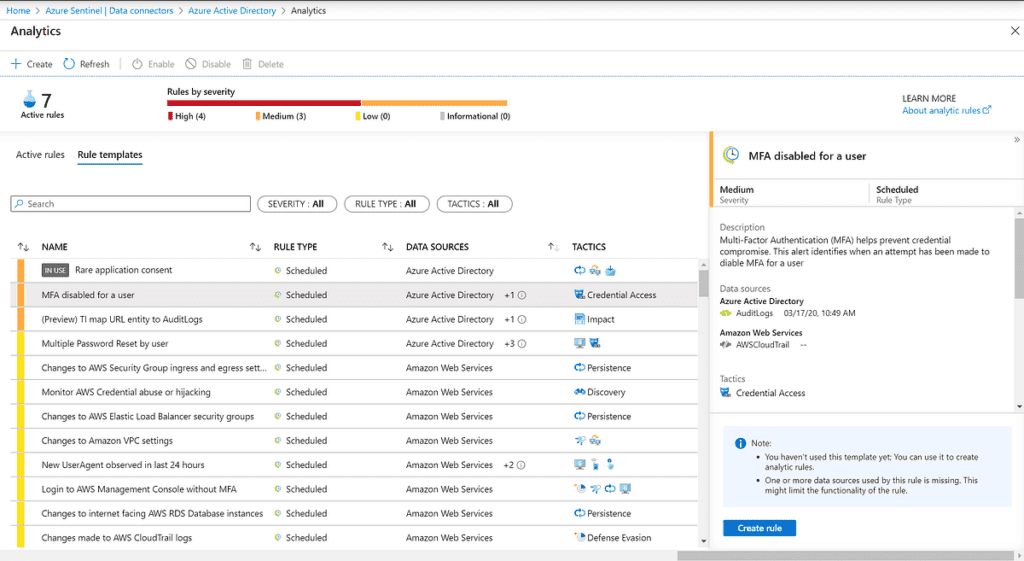Click Impact tactic icon in TI map row
This screenshot has width=1024, height=561.
[x=579, y=319]
